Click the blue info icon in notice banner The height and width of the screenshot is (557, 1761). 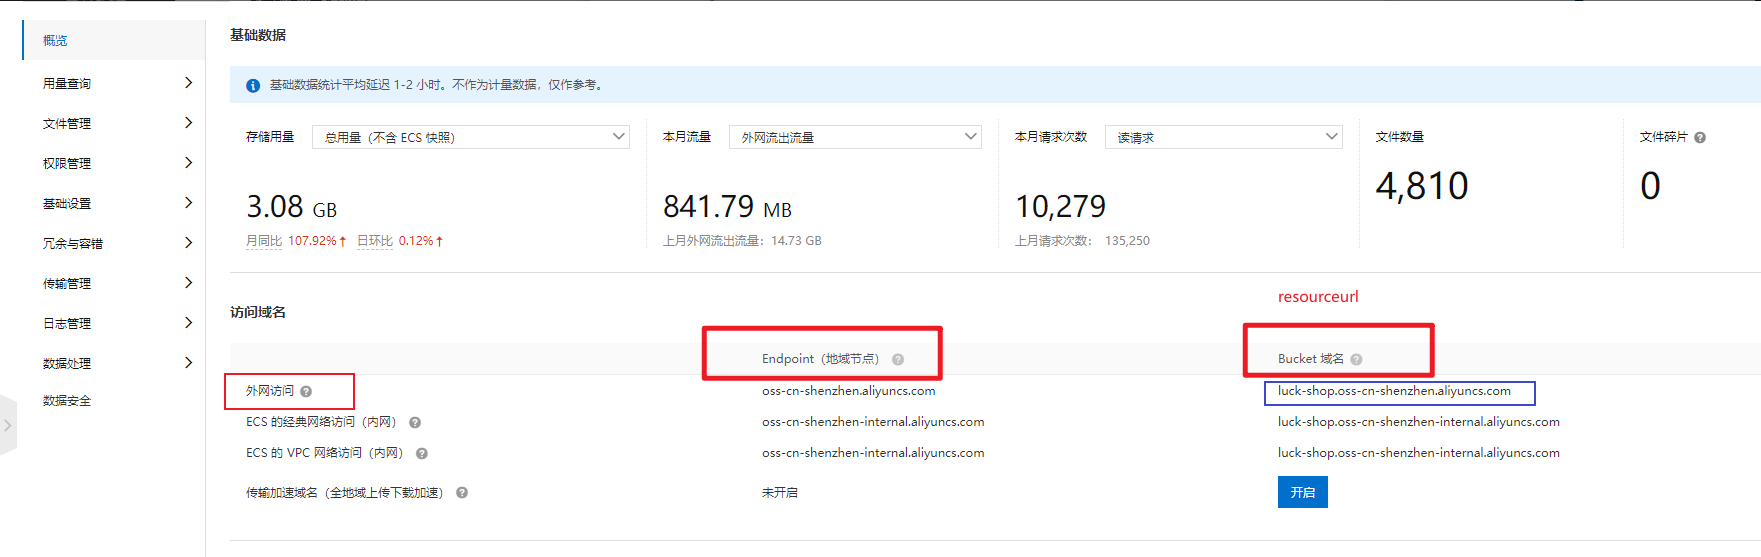coord(253,86)
